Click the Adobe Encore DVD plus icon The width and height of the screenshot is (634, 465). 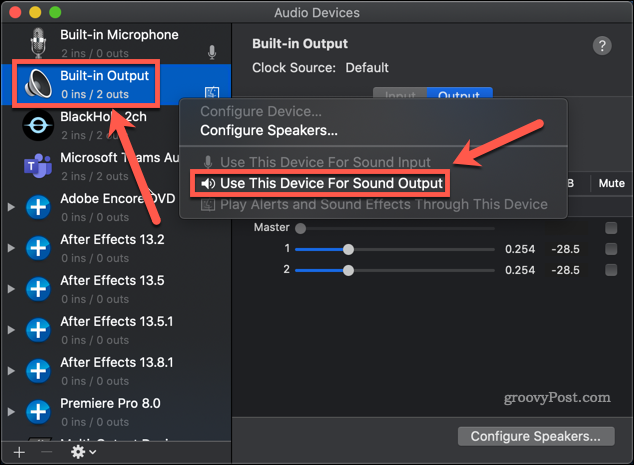(x=38, y=207)
